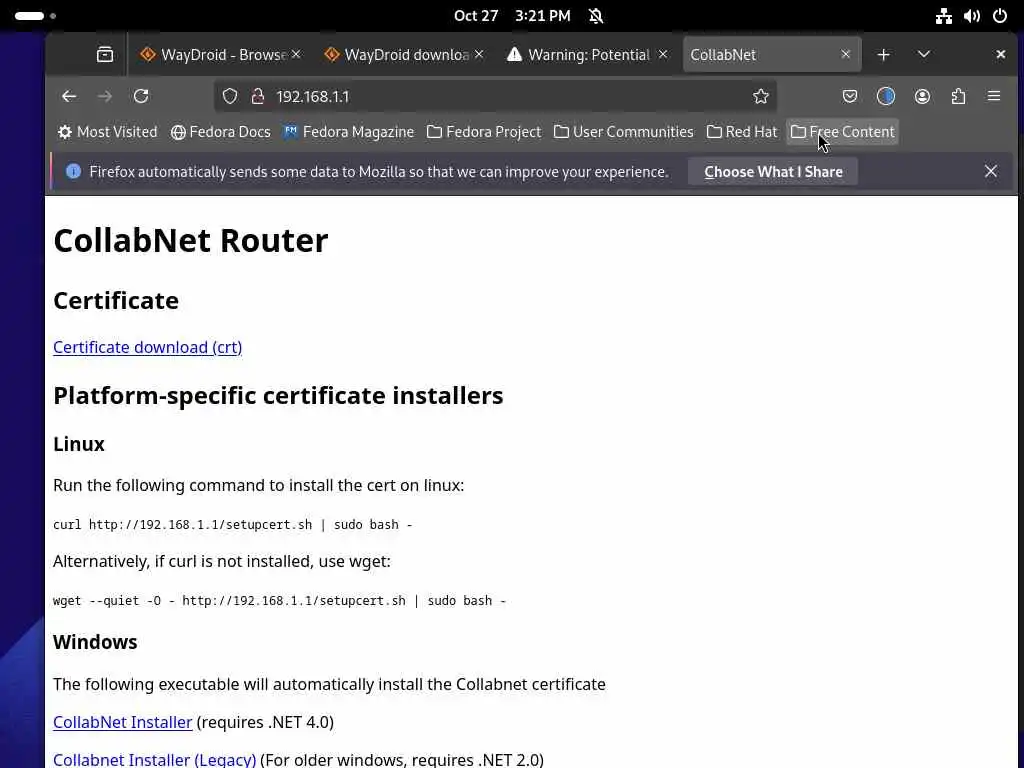Click the Platform-specific certificate installers heading
Image resolution: width=1024 pixels, height=768 pixels.
278,395
